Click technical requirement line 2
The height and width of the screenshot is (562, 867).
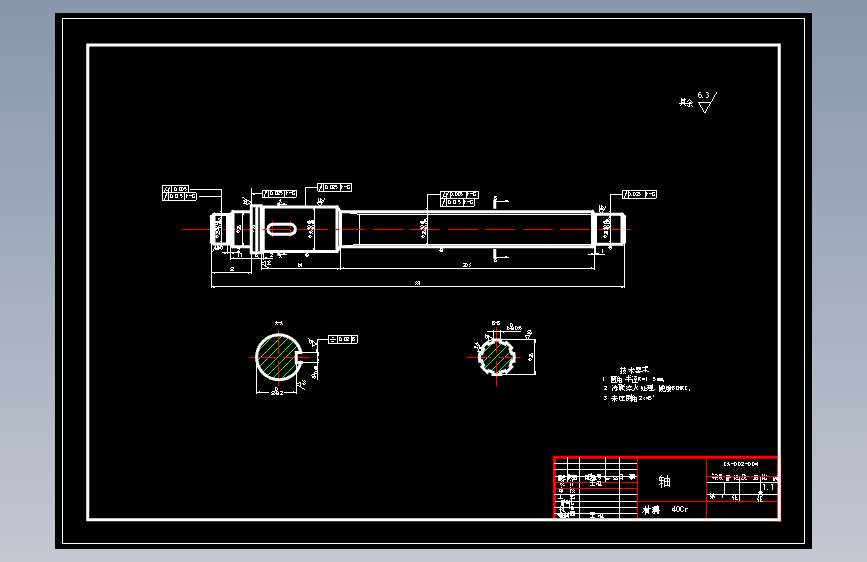[x=646, y=388]
